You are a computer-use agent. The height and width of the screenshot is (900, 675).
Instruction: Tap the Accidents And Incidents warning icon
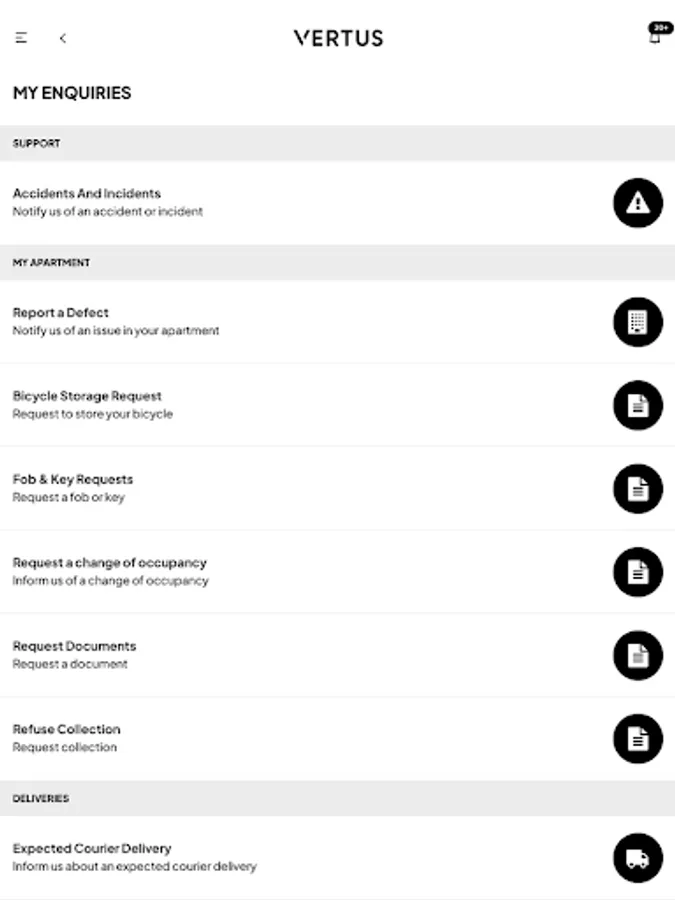pyautogui.click(x=637, y=203)
